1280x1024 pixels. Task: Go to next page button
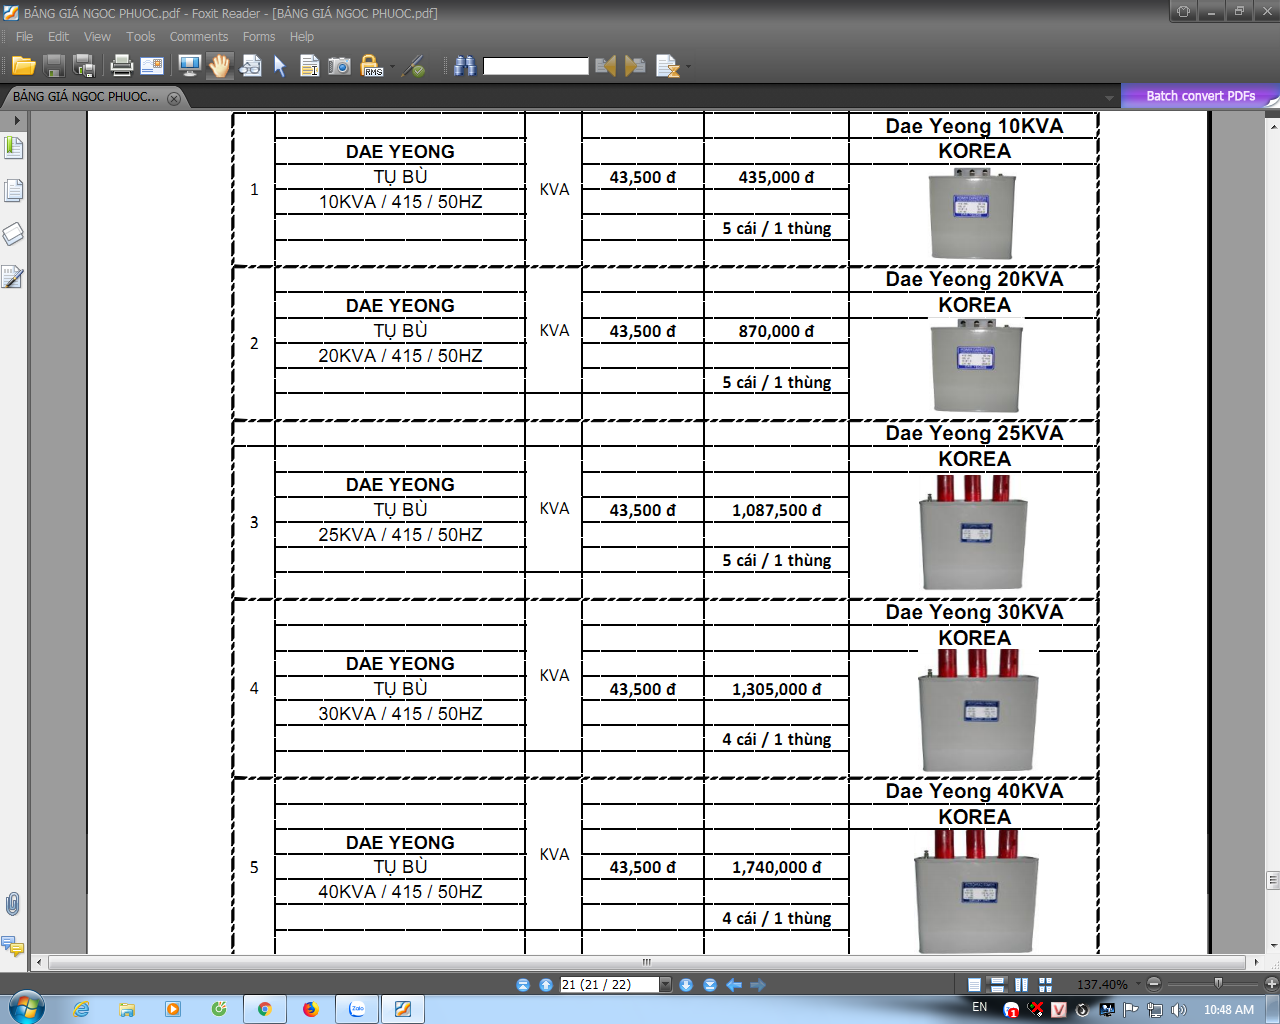686,985
